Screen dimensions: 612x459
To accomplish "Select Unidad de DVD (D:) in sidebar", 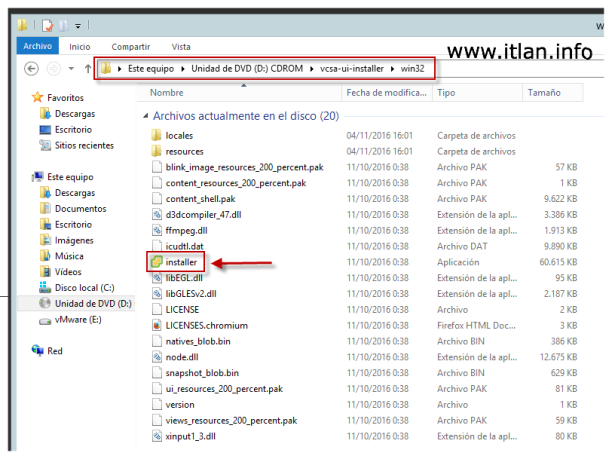I will pyautogui.click(x=93, y=303).
